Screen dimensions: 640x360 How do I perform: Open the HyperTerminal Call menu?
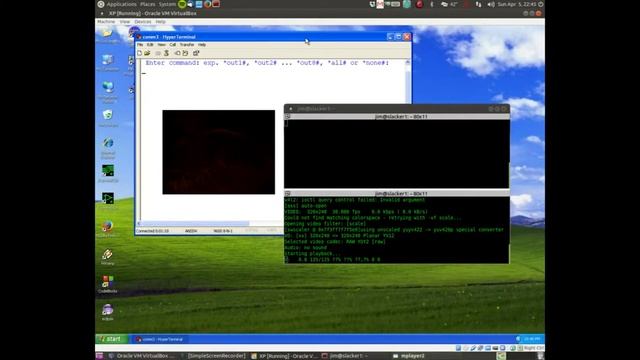[x=173, y=44]
